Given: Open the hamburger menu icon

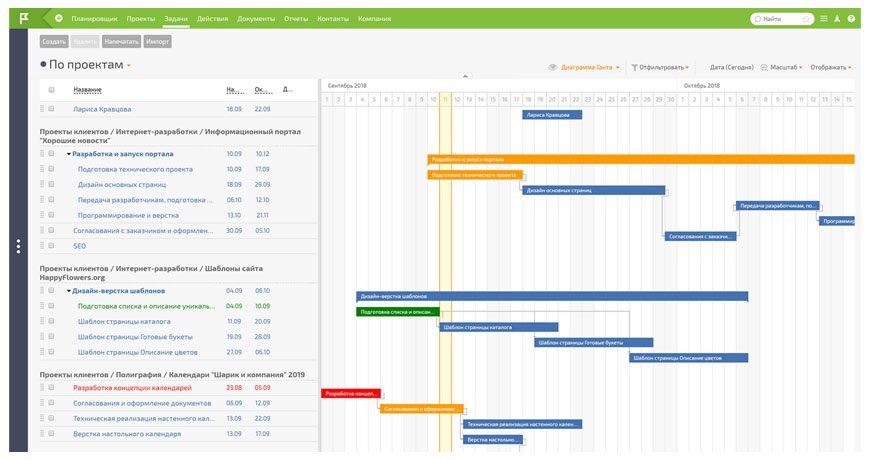Looking at the screenshot, I should [x=824, y=18].
